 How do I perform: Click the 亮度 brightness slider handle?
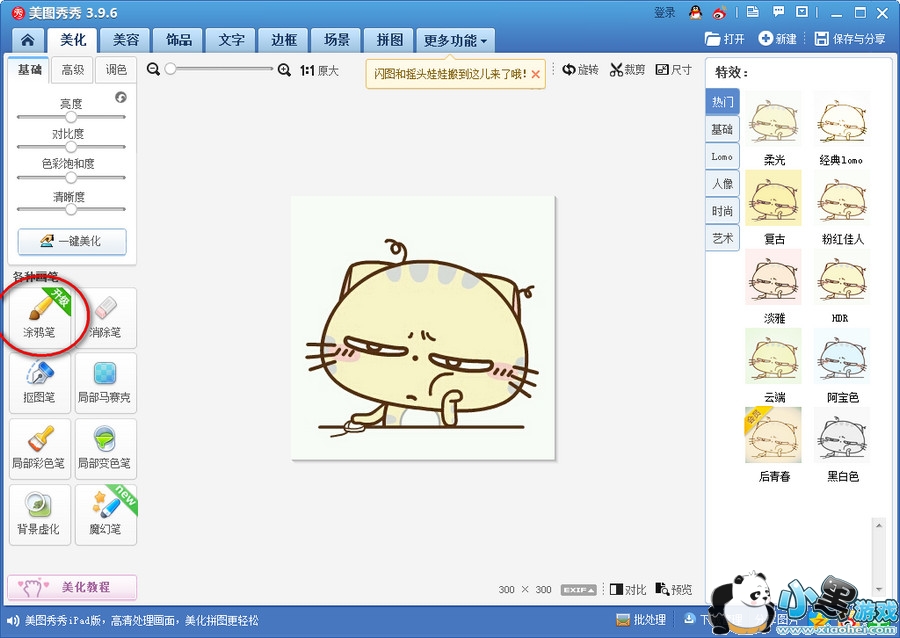click(x=71, y=117)
